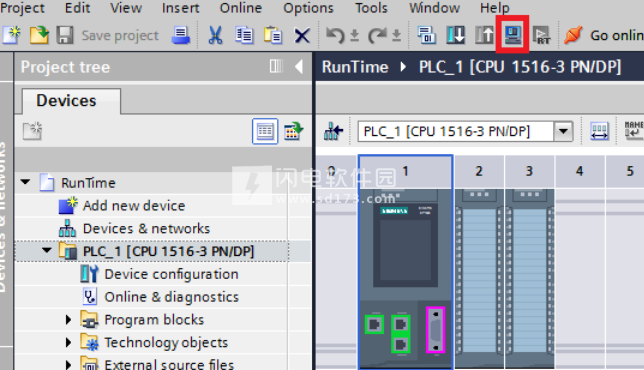Image resolution: width=644 pixels, height=370 pixels.
Task: Expand the Program blocks folder
Action: pos(68,319)
